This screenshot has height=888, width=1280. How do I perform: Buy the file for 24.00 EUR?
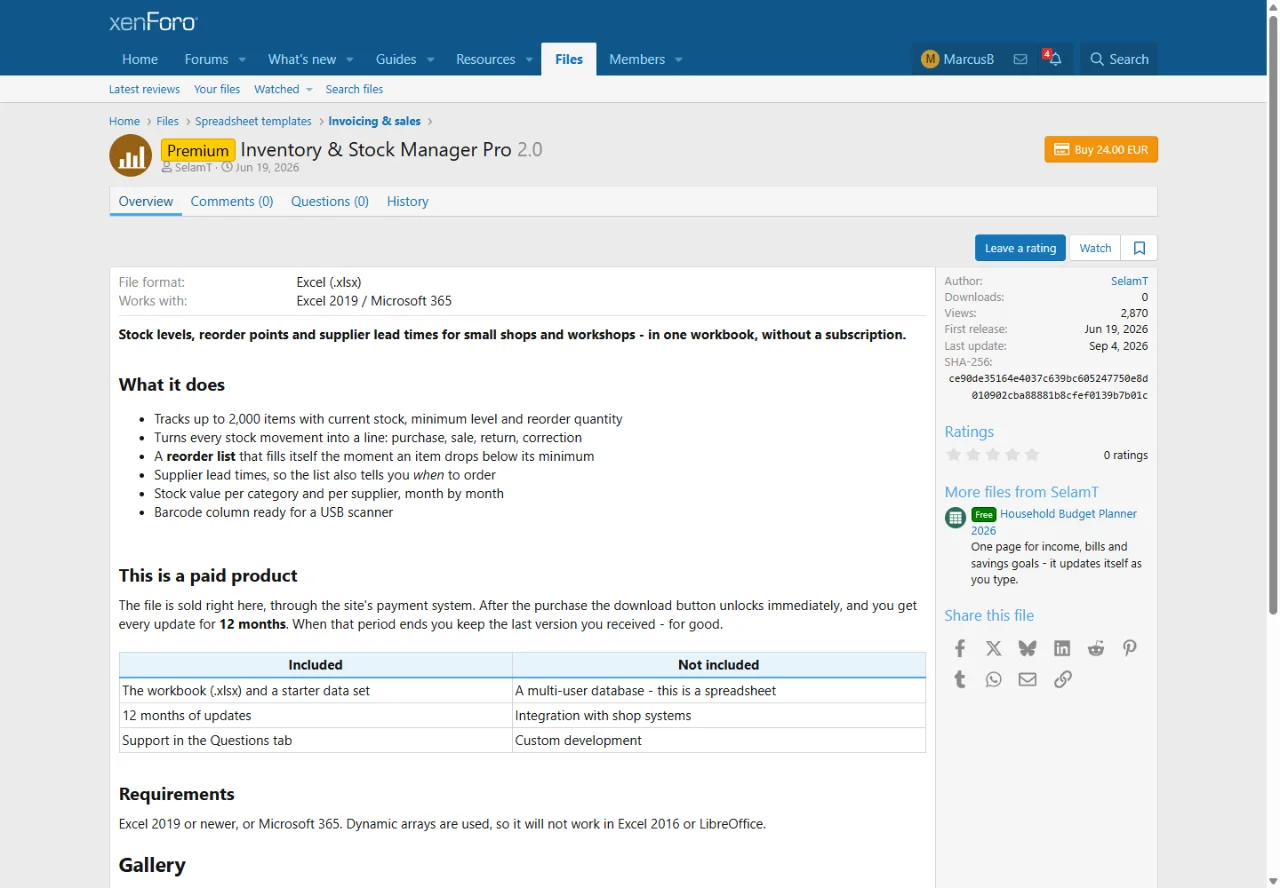tap(1101, 149)
